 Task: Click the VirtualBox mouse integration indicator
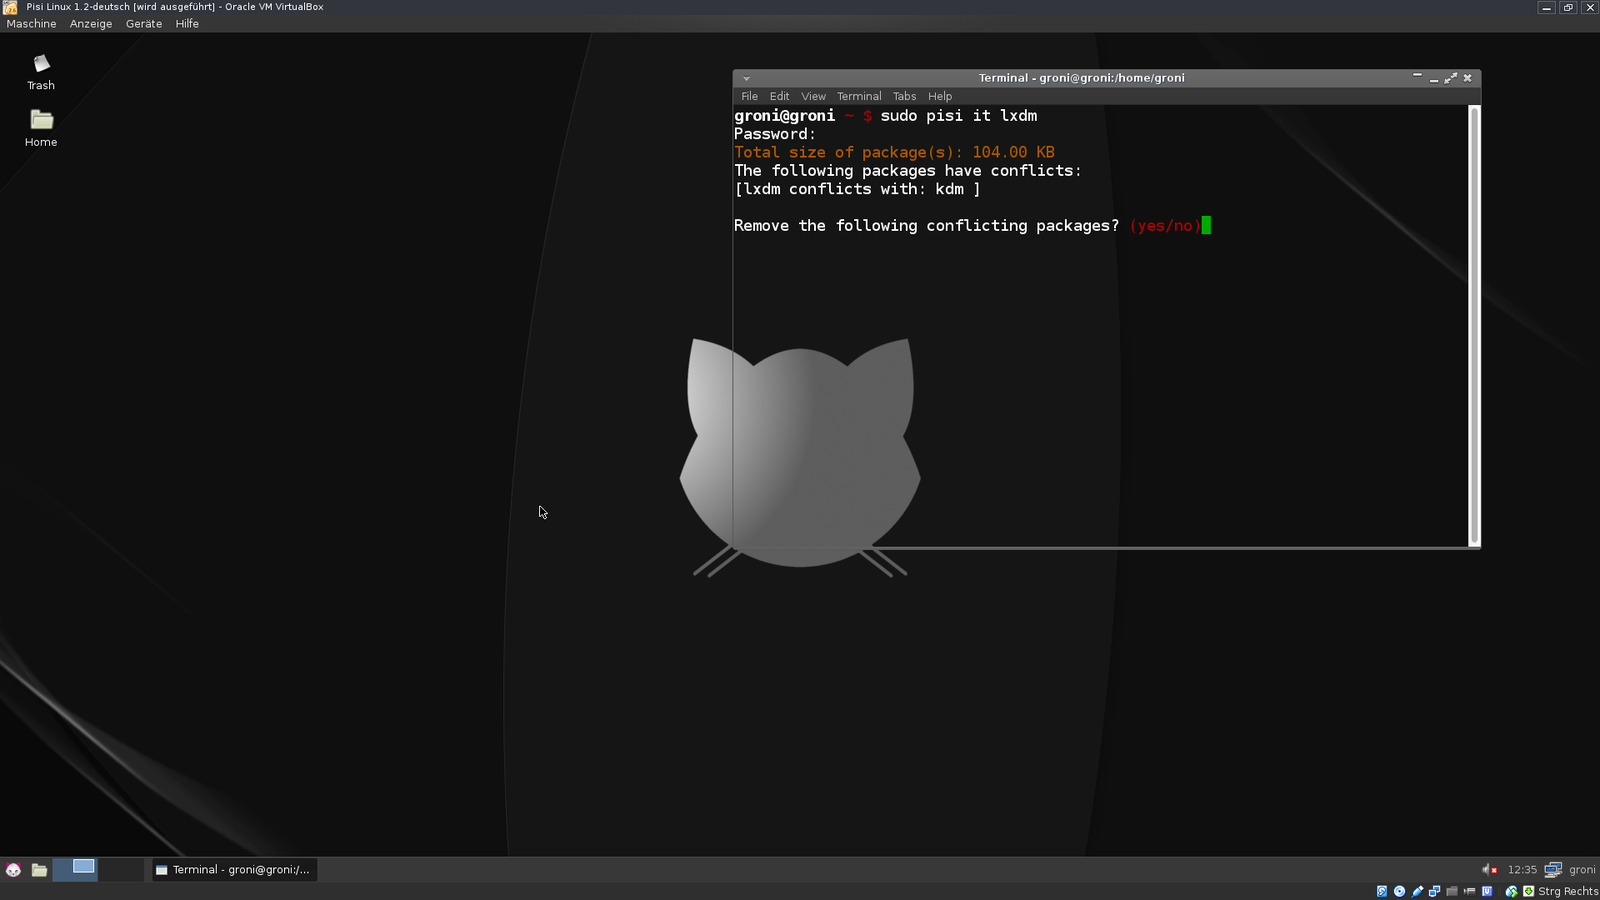click(1511, 891)
